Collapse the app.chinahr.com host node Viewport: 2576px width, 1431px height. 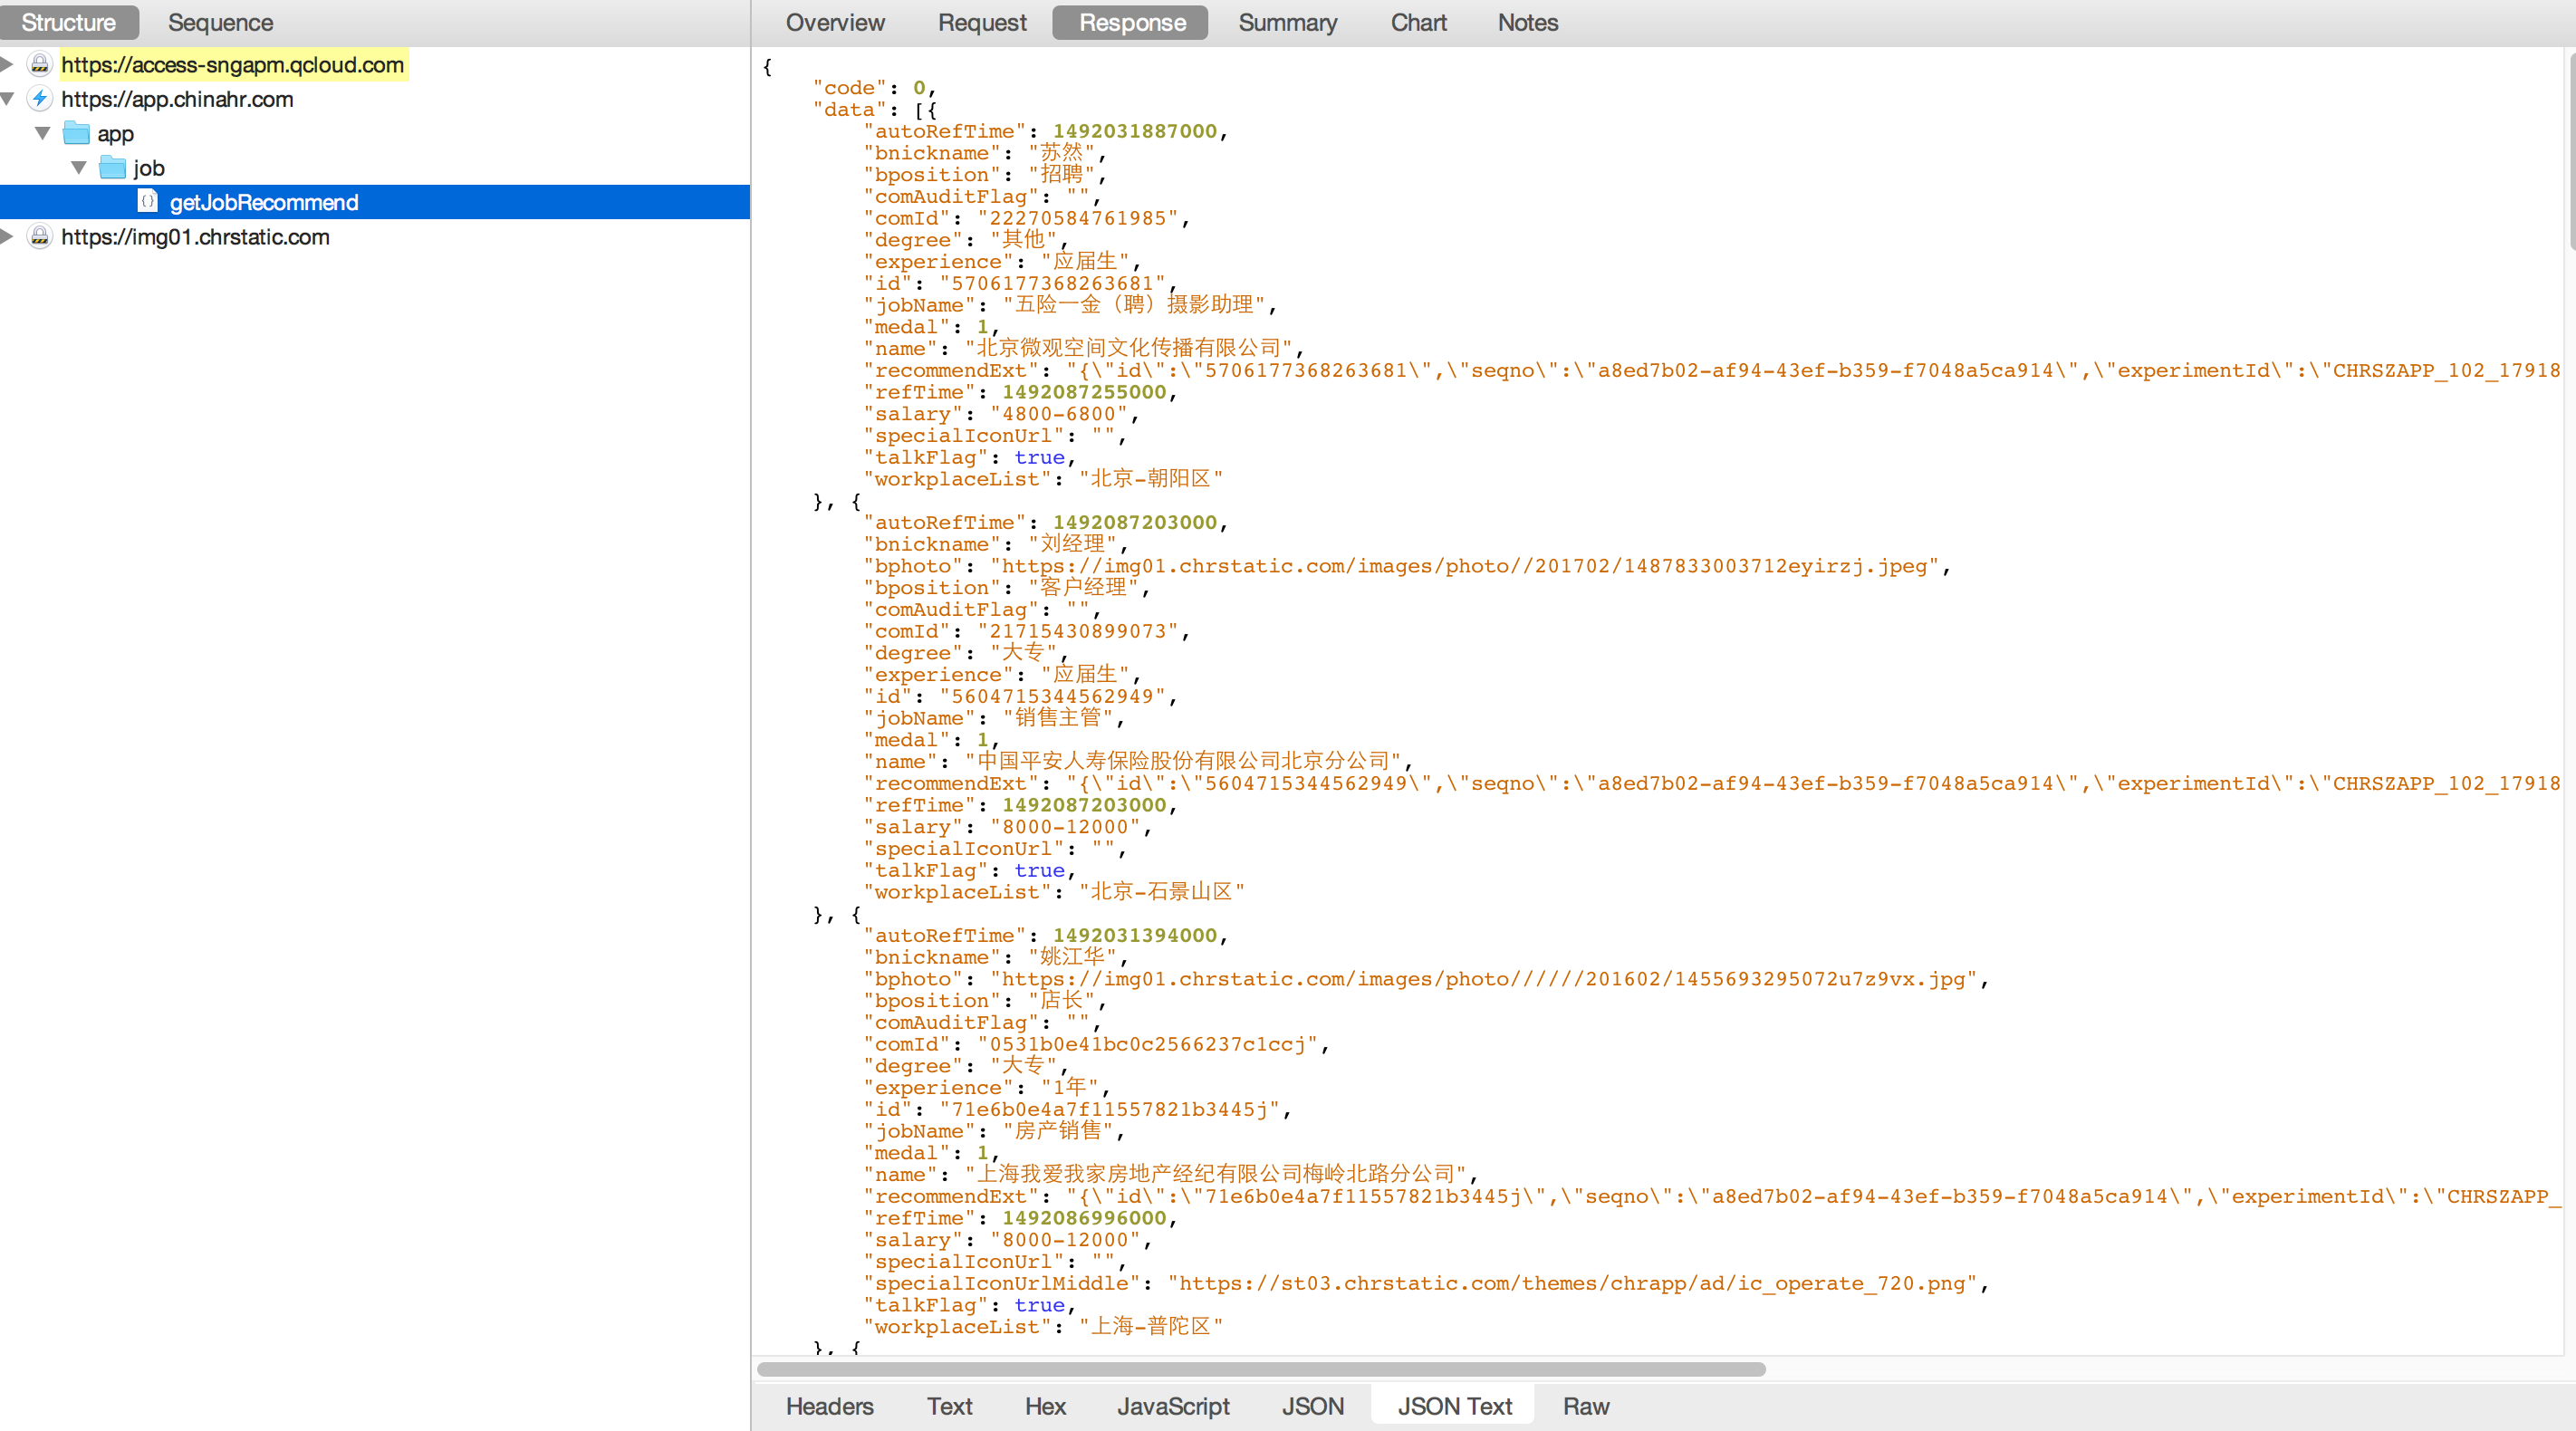(8, 99)
